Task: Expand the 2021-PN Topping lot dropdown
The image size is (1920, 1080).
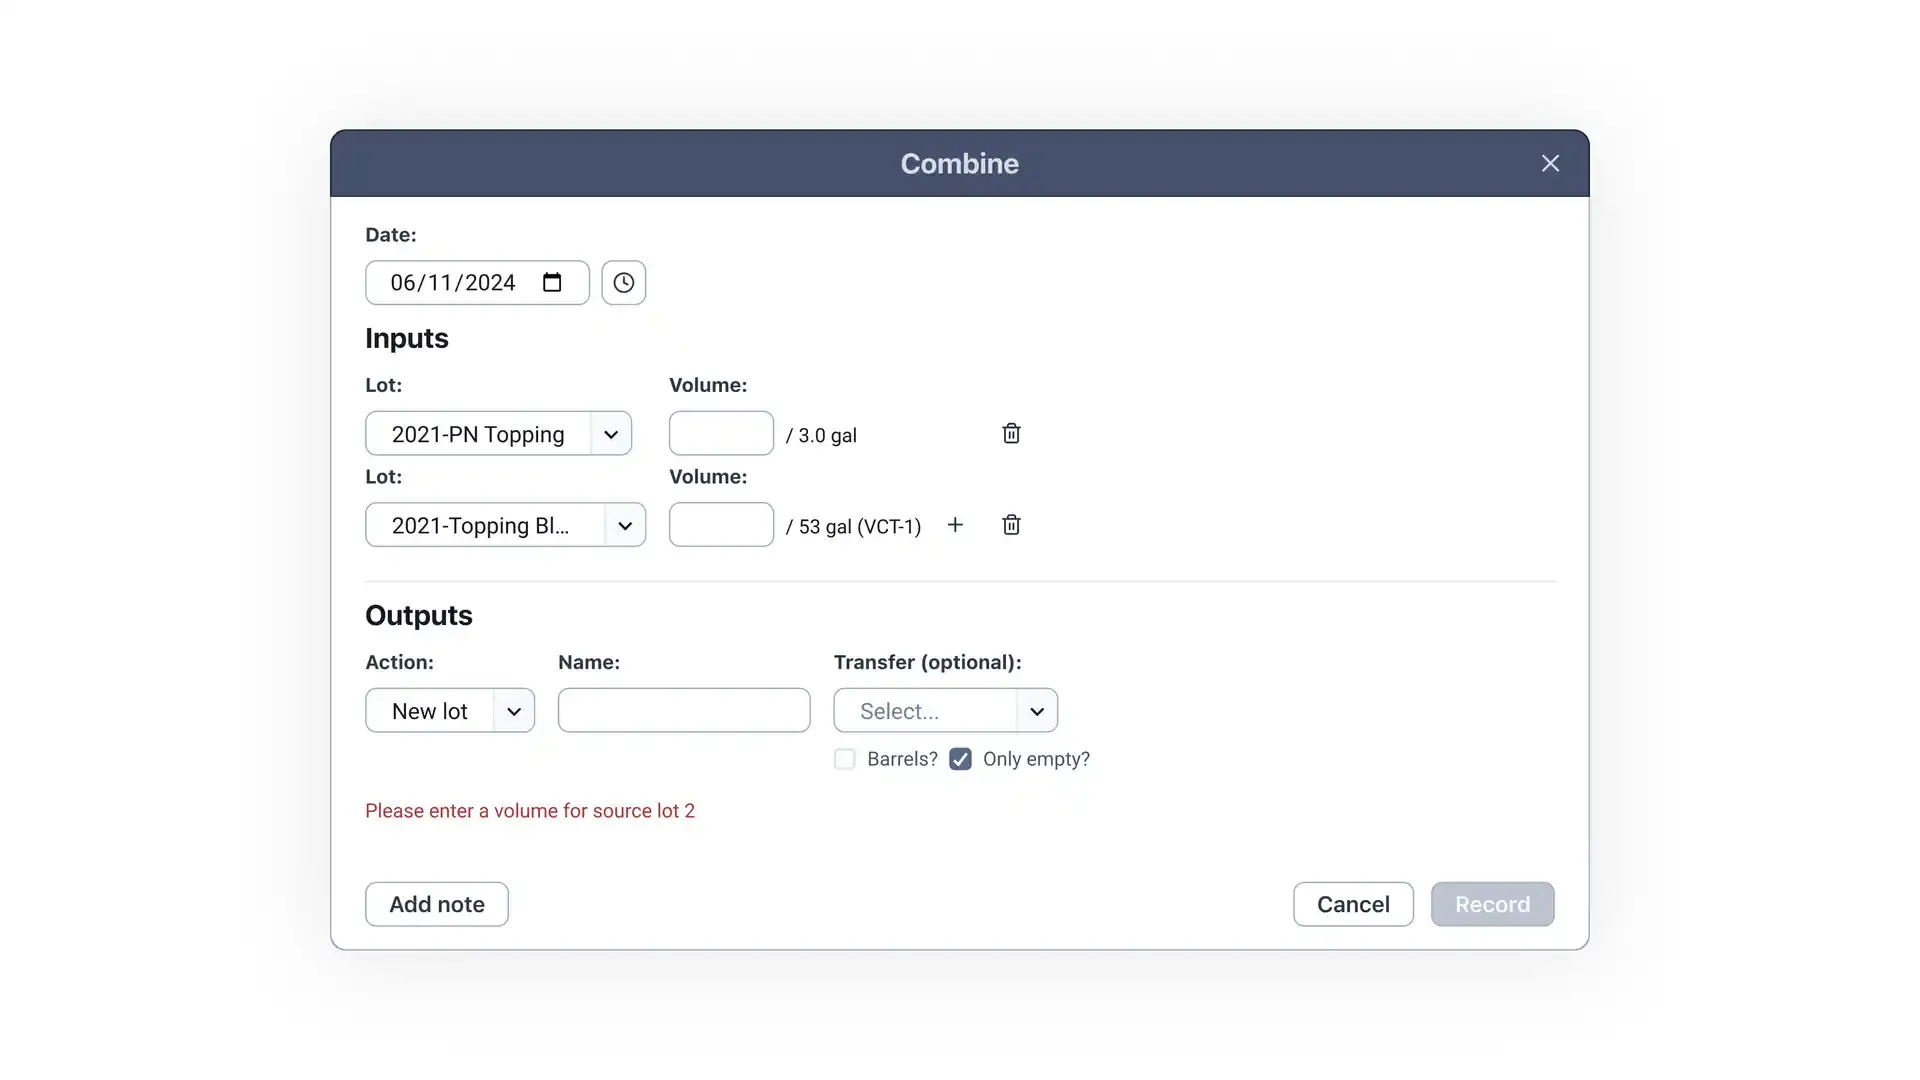Action: point(609,433)
